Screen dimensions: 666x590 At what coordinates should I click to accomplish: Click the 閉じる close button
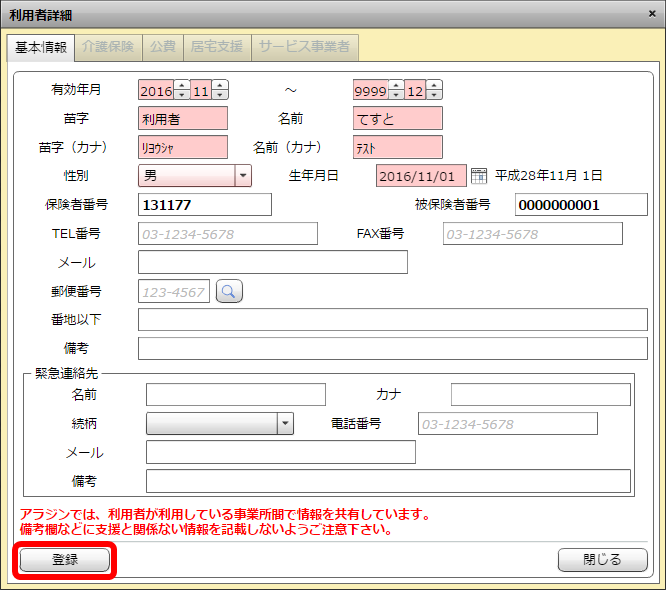(x=602, y=560)
